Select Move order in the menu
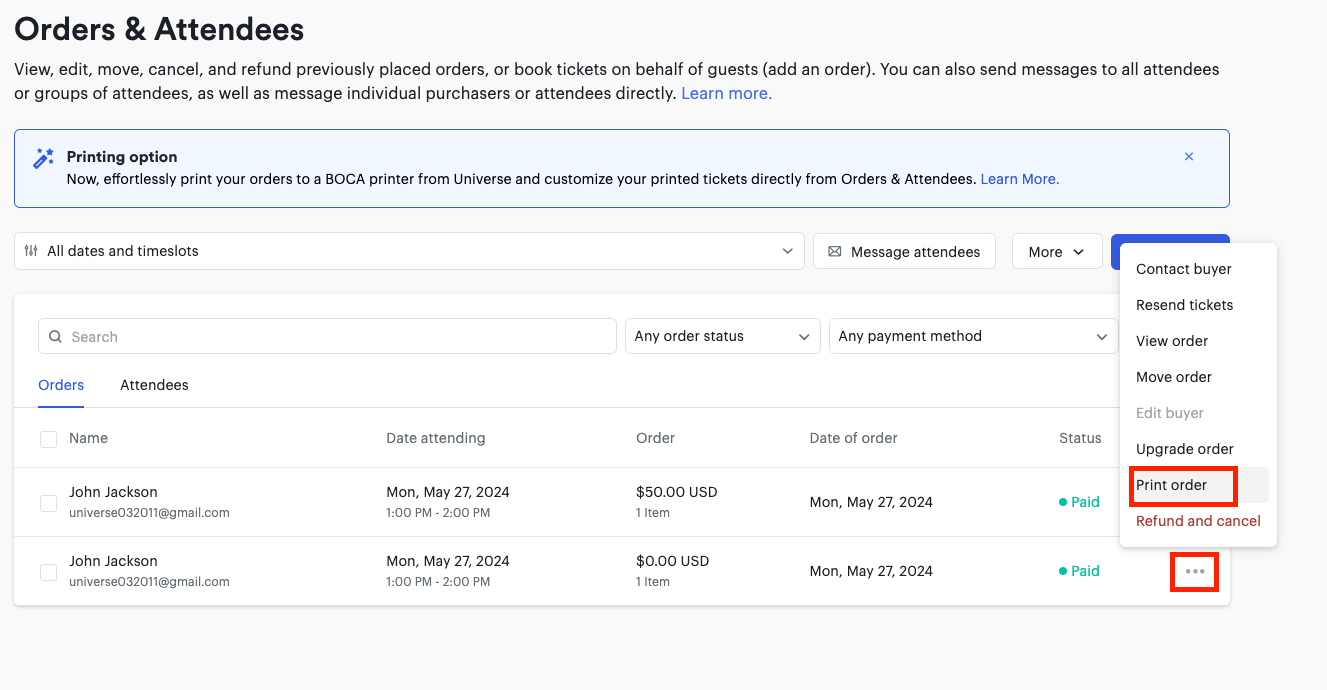 click(x=1174, y=377)
